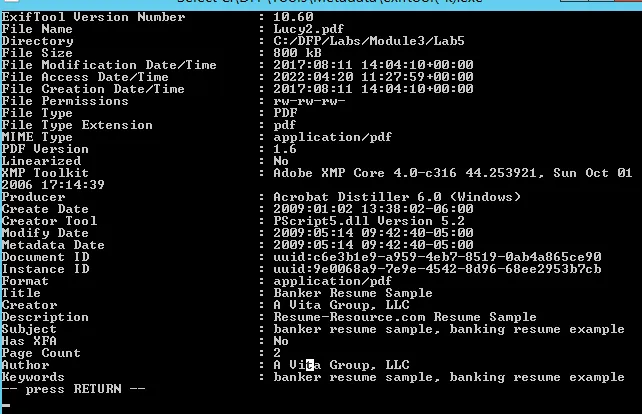Click the Instance ID uuid value

[437, 269]
